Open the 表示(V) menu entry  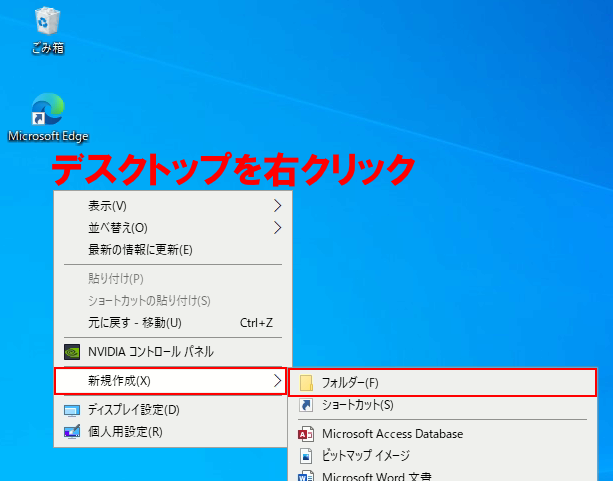[x=172, y=206]
